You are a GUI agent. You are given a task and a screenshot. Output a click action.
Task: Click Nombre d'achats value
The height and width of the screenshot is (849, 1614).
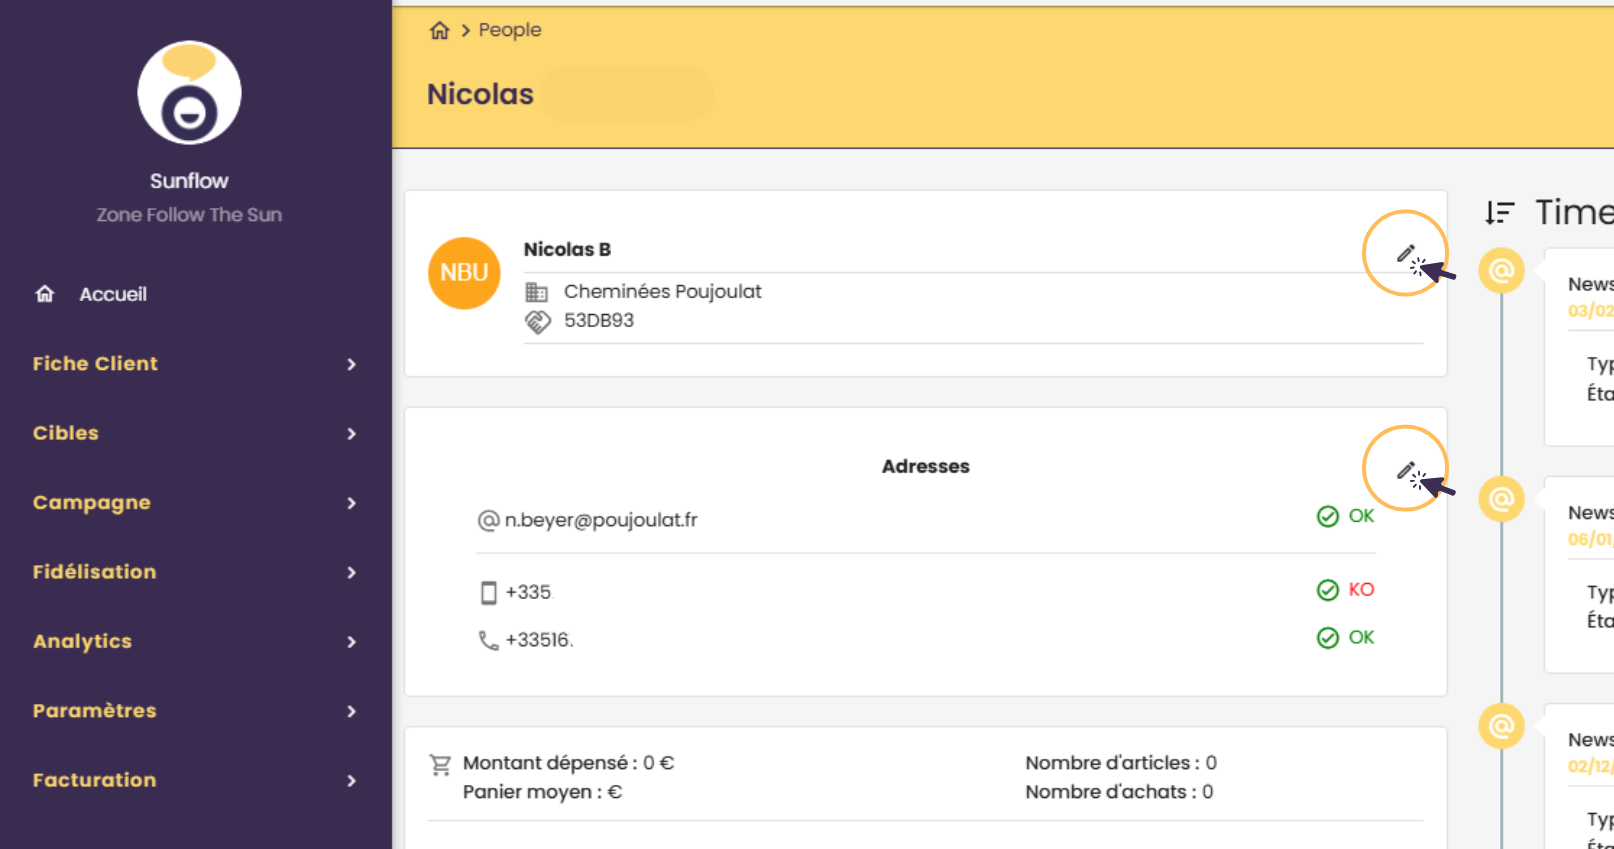click(1207, 792)
